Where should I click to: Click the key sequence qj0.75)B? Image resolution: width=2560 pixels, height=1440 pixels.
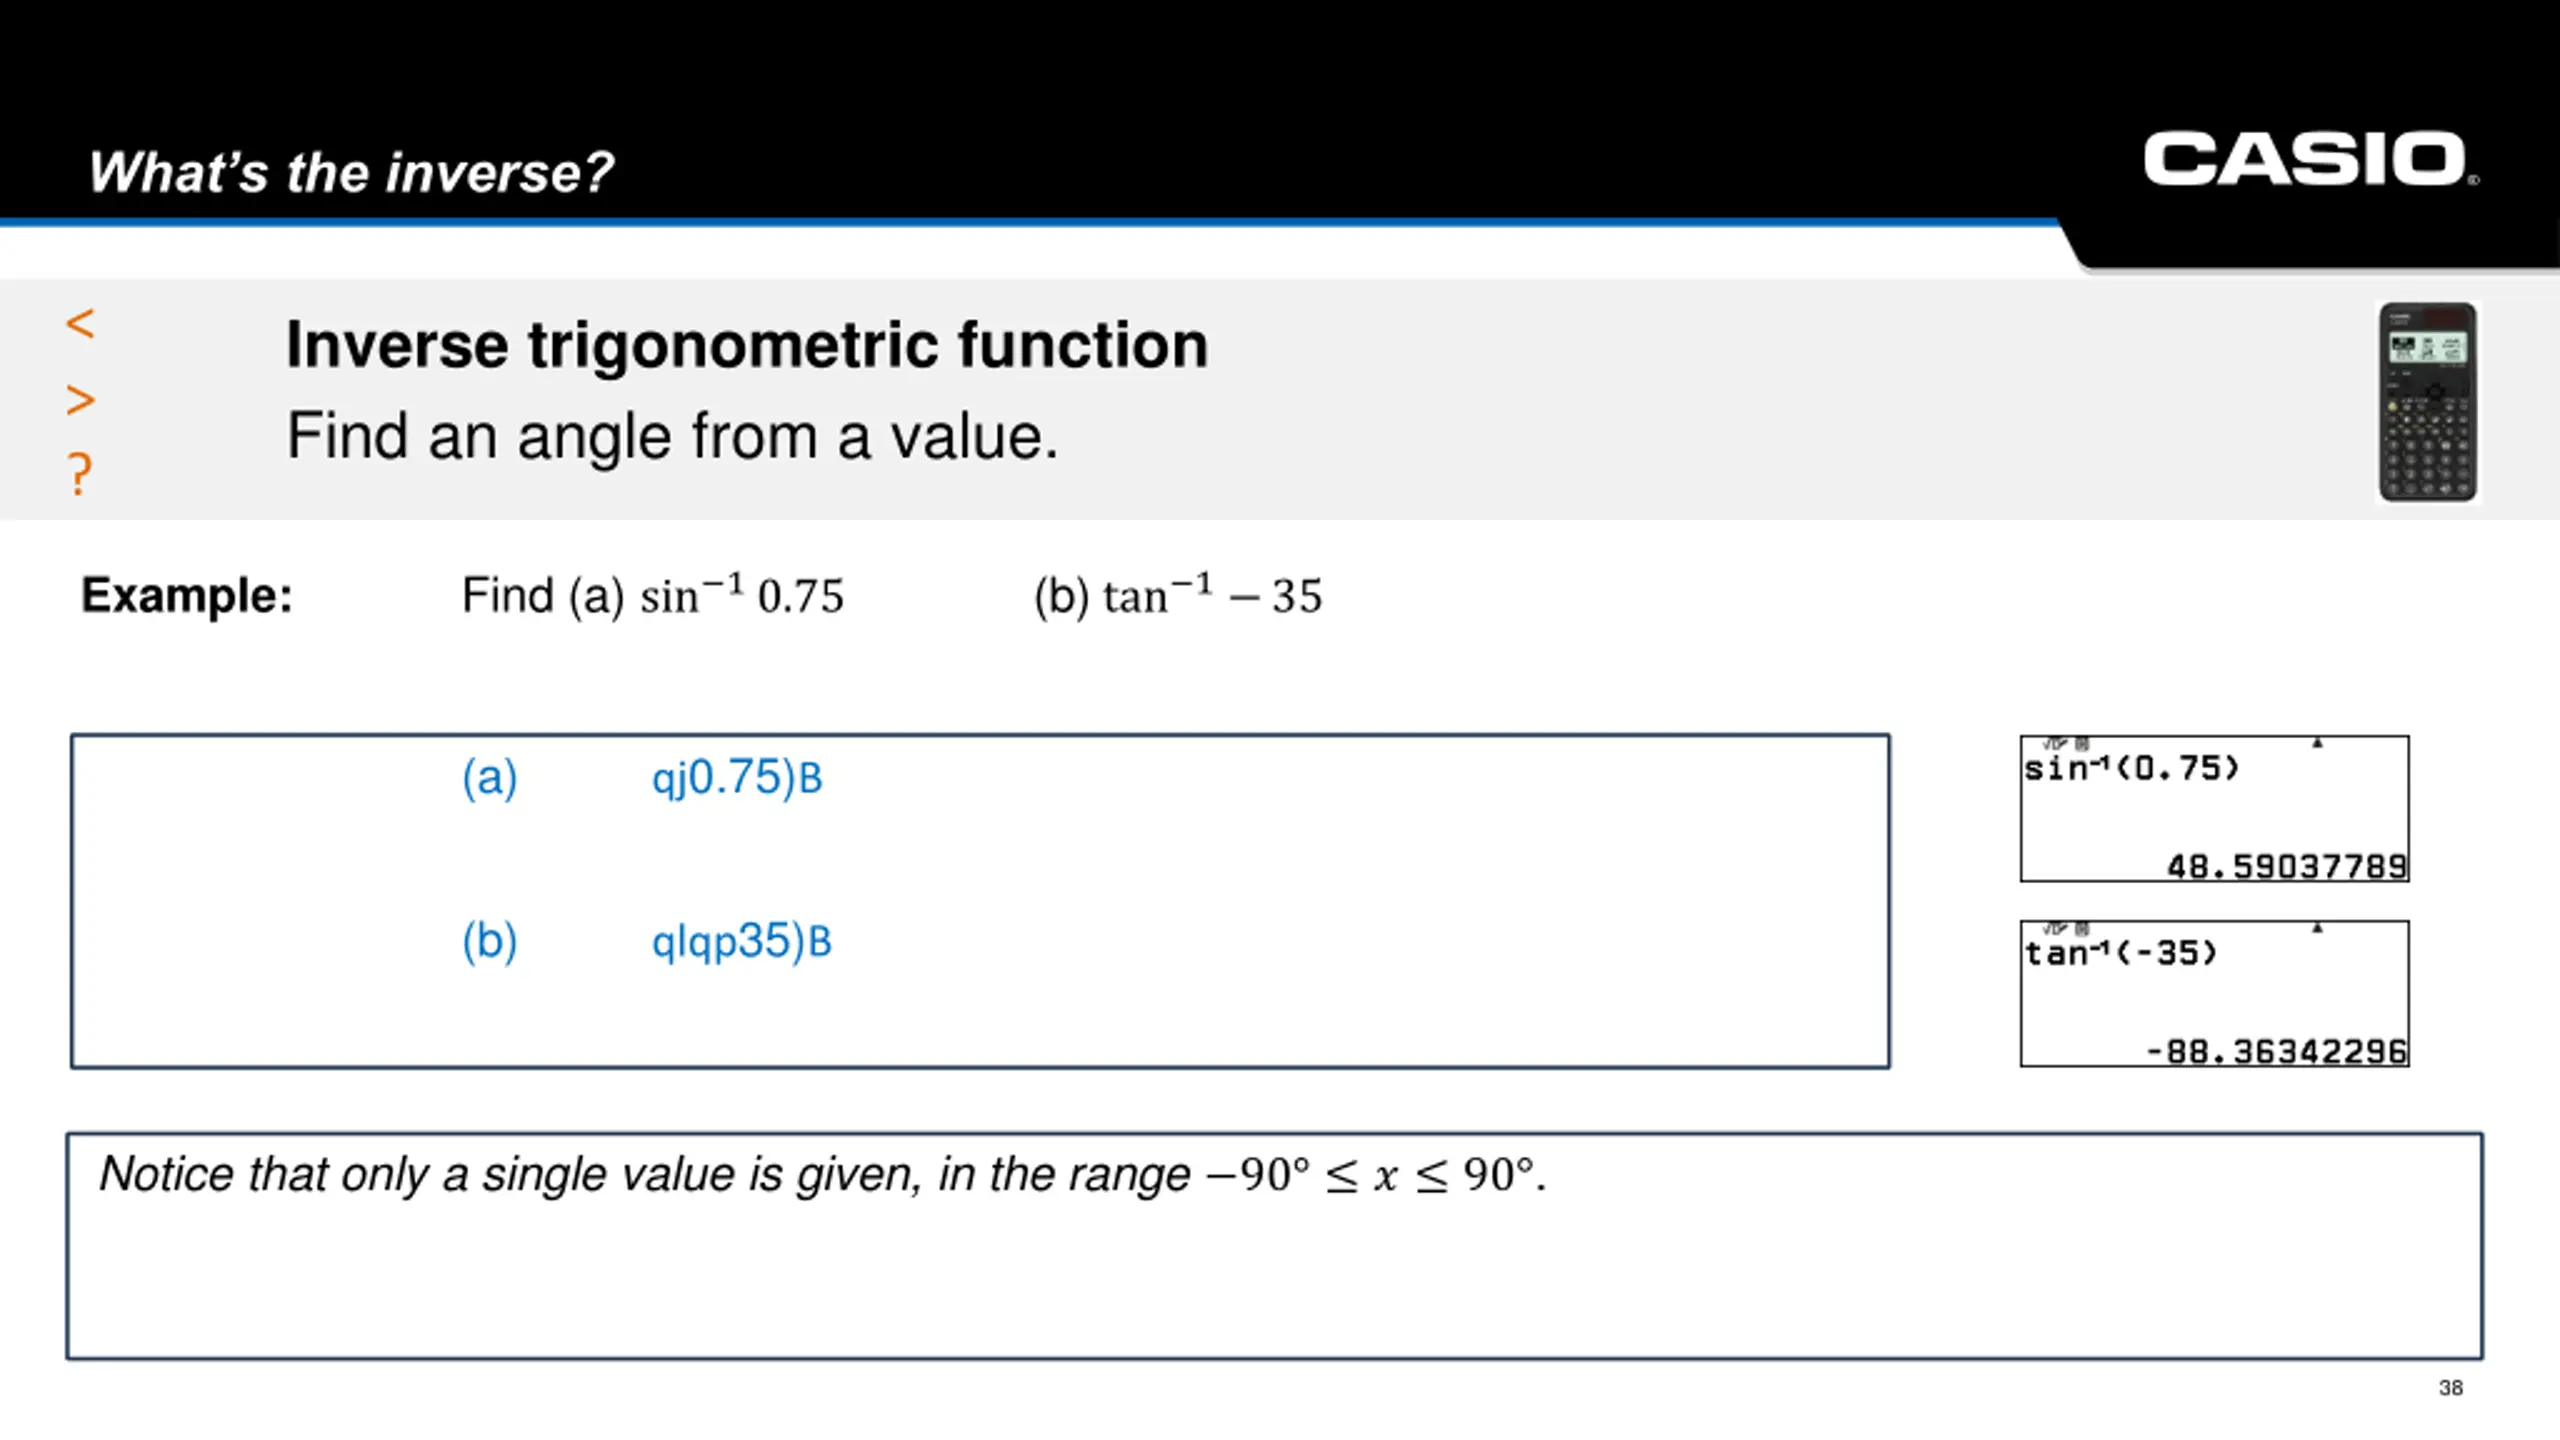(x=737, y=778)
